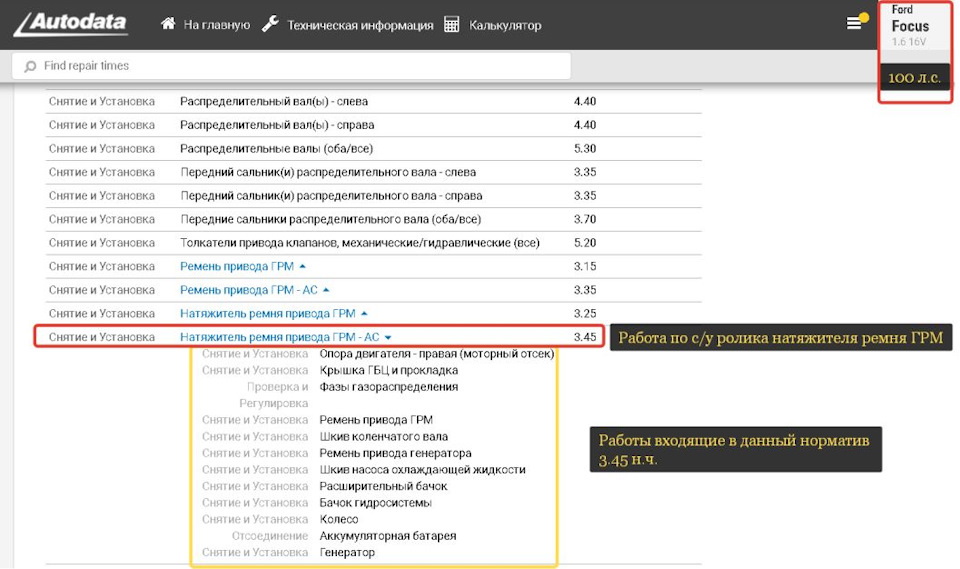Click Крышка ГБЦ и прокладка sub-item

click(x=389, y=371)
